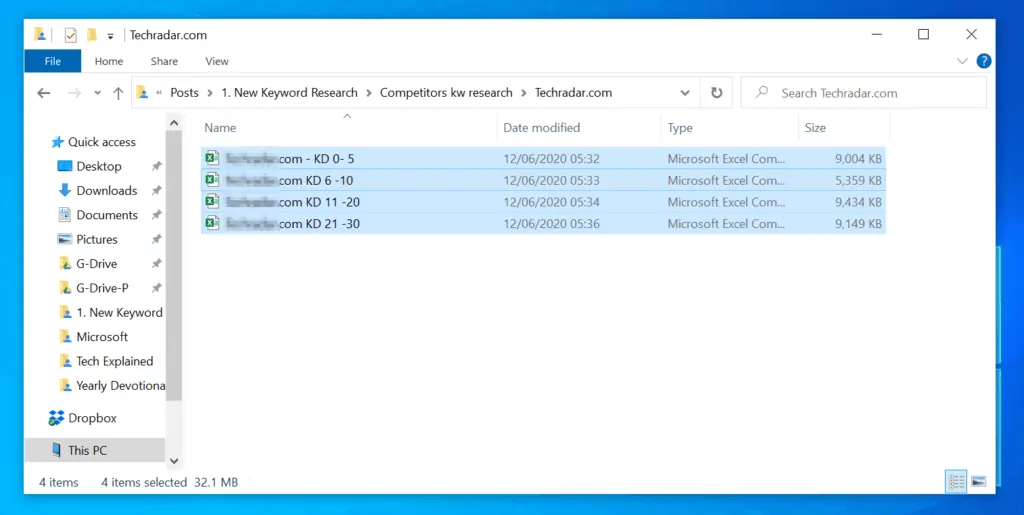This screenshot has width=1024, height=515.
Task: Click Excel icon of KD 6 -10 file
Action: 212,180
